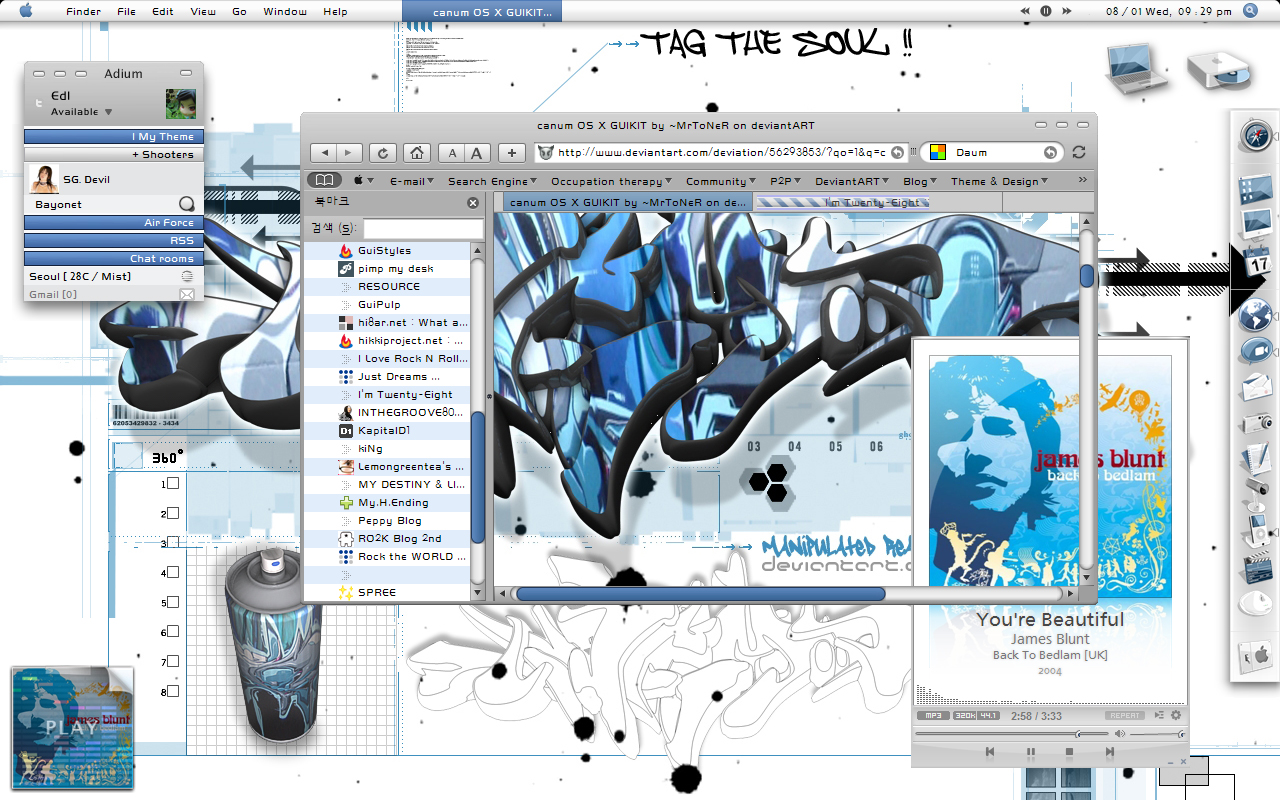Image resolution: width=1280 pixels, height=800 pixels.
Task: Change Adium status via the Available dropdown
Action: pos(82,112)
